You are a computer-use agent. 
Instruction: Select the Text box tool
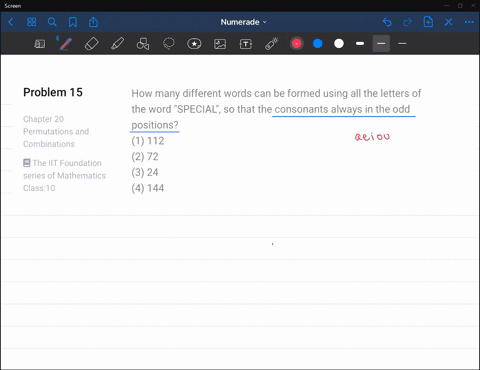point(246,44)
